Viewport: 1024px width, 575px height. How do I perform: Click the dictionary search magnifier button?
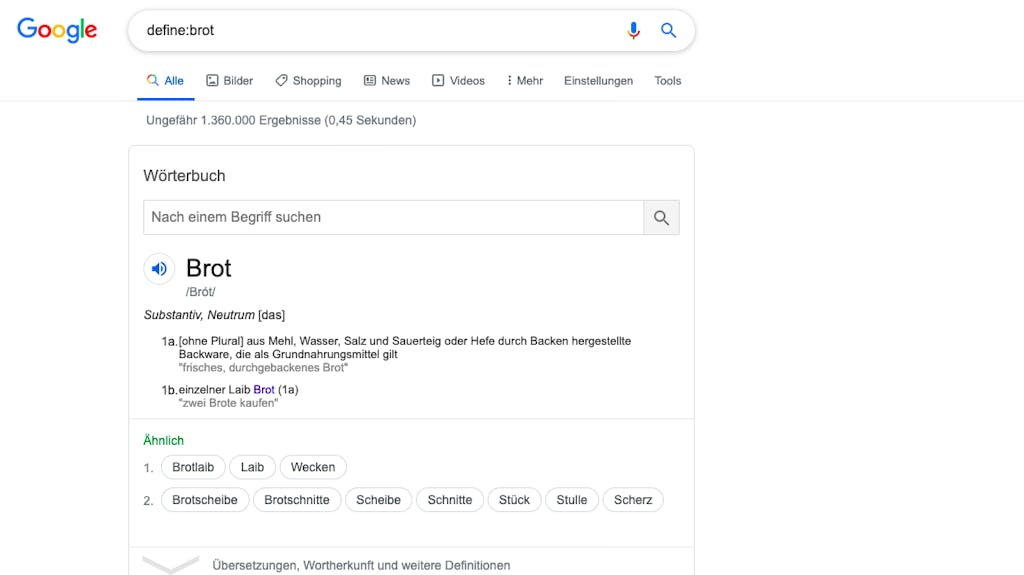[x=661, y=218]
